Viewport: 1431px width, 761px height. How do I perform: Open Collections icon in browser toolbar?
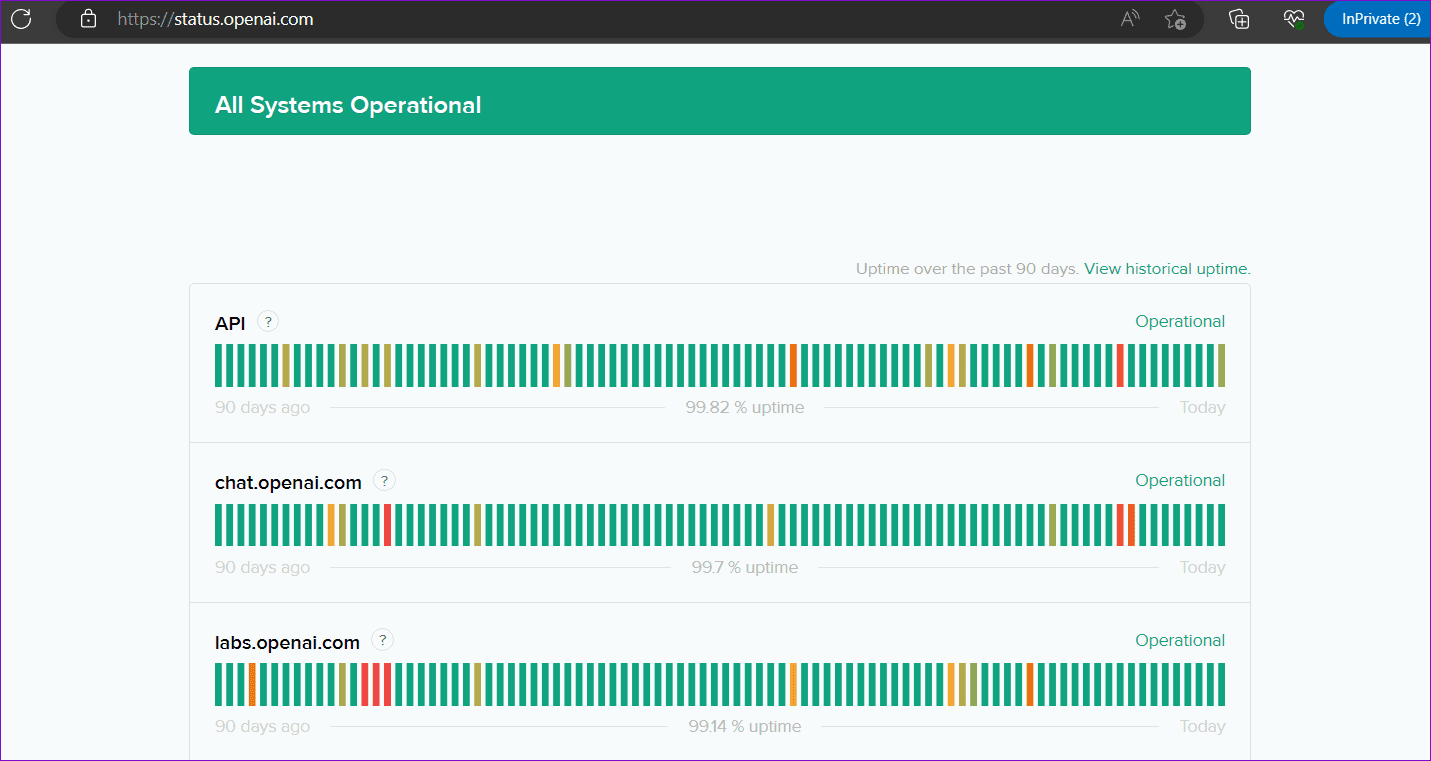(x=1239, y=18)
